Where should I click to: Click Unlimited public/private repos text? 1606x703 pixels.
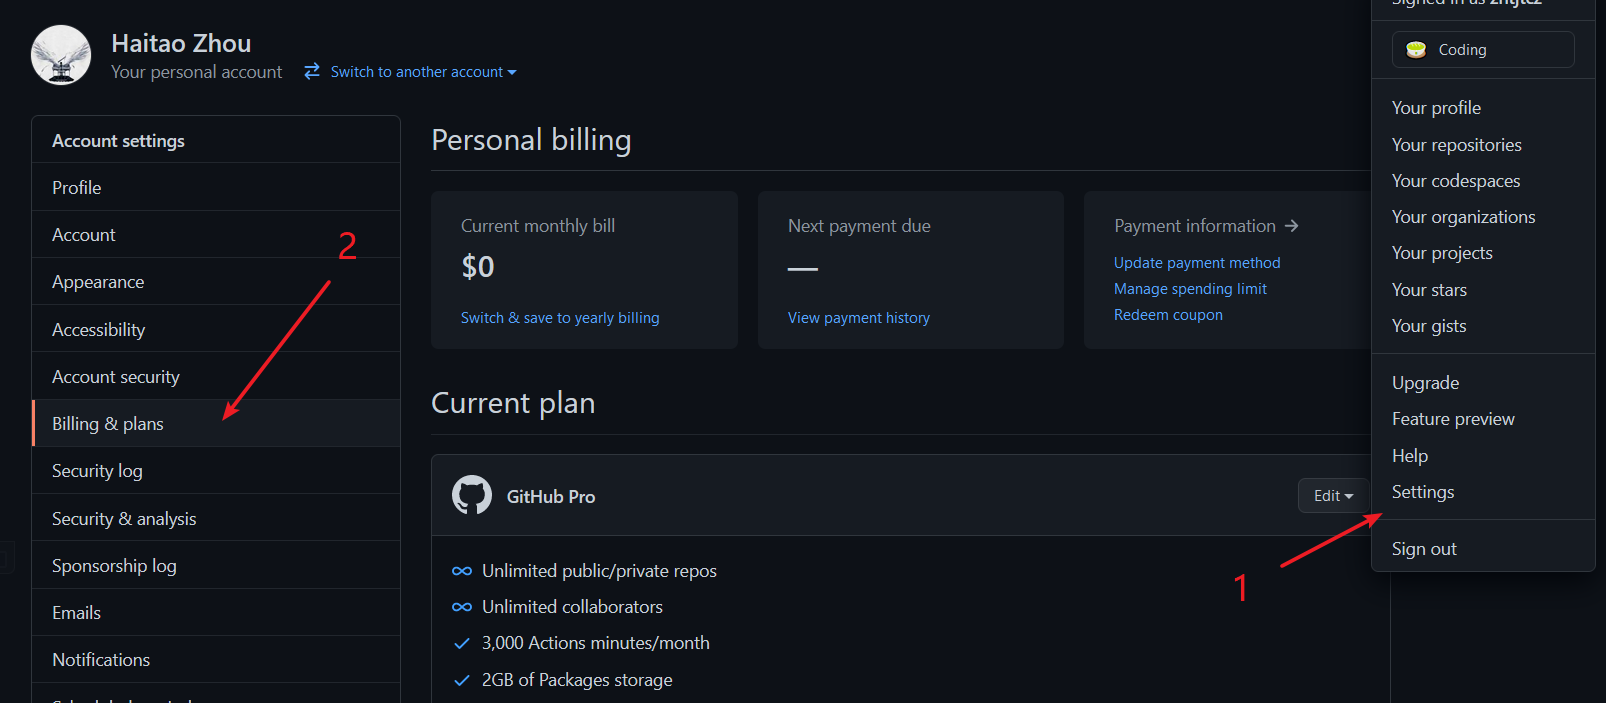599,571
